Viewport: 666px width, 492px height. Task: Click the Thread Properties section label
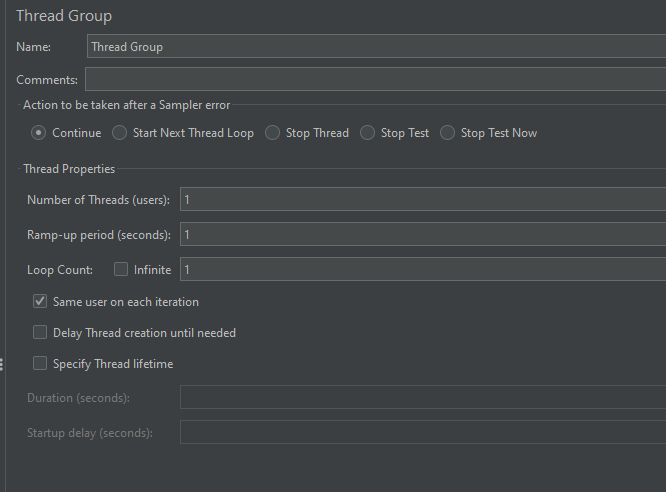point(69,169)
